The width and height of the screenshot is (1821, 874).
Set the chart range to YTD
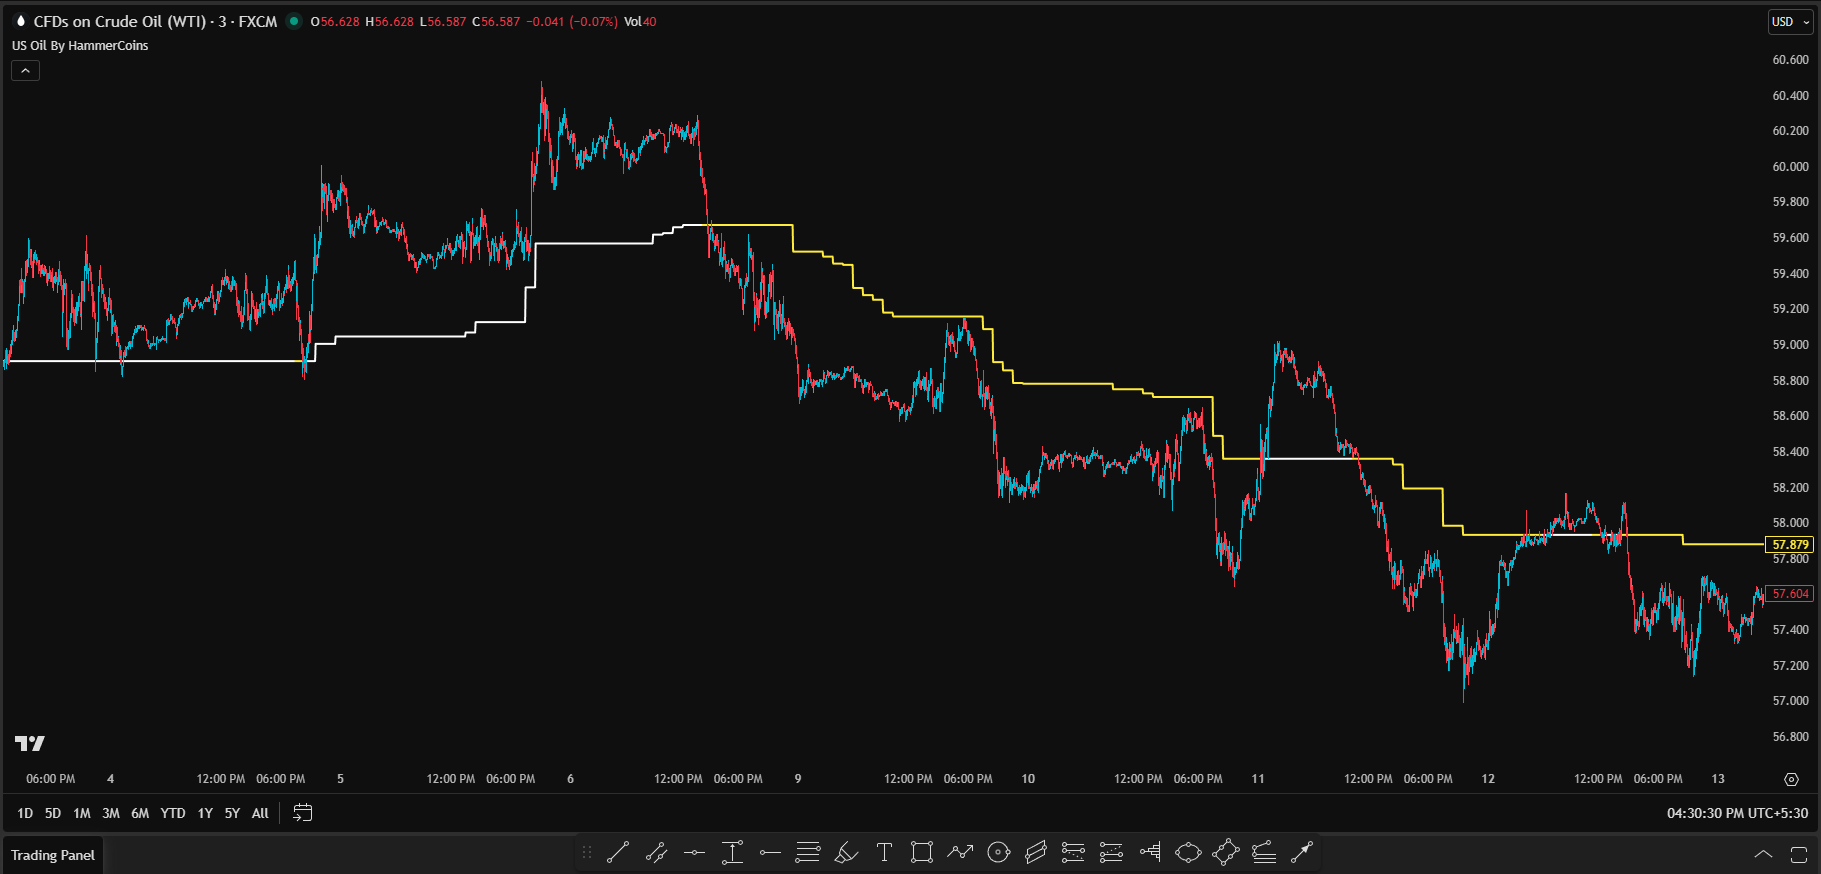point(173,813)
